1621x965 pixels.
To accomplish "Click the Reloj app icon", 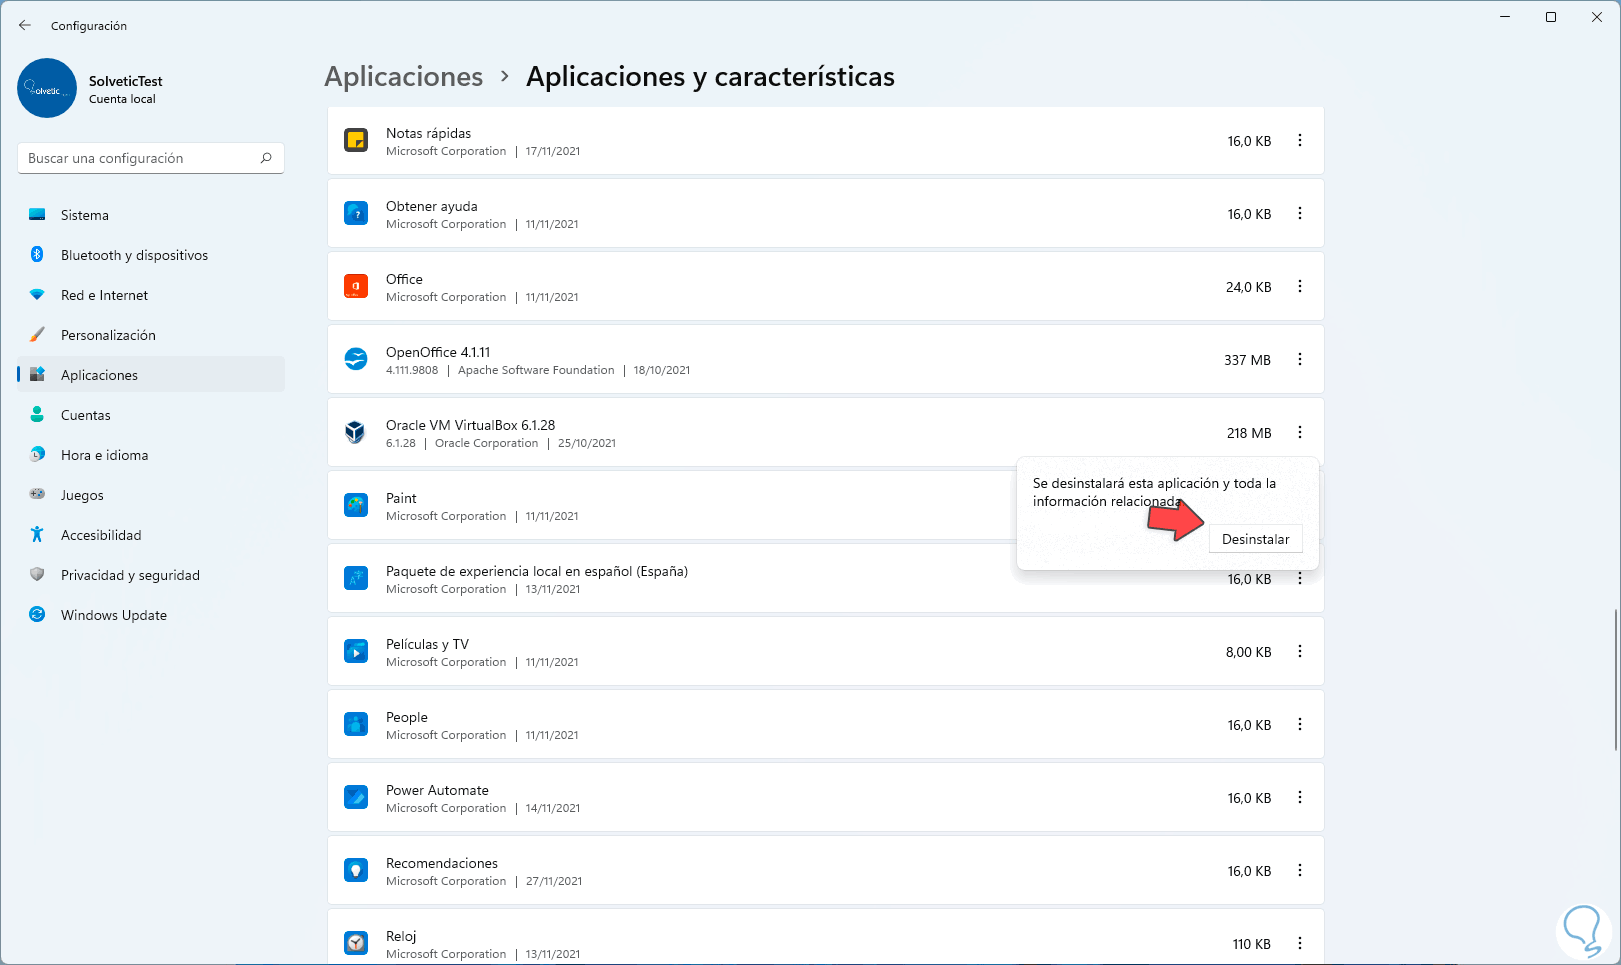I will tap(356, 943).
